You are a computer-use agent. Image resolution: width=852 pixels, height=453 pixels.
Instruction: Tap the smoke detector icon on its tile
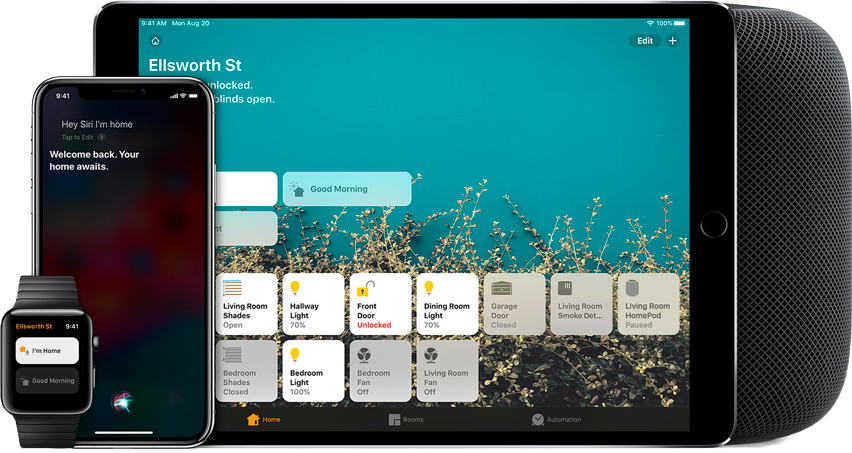[565, 288]
